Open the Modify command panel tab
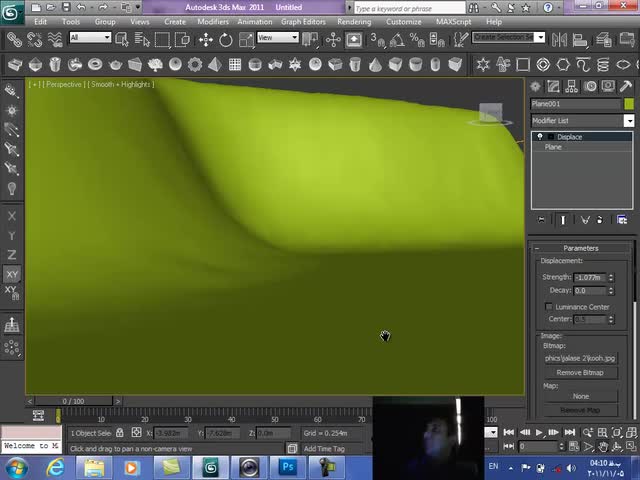The width and height of the screenshot is (640, 480). (x=553, y=86)
